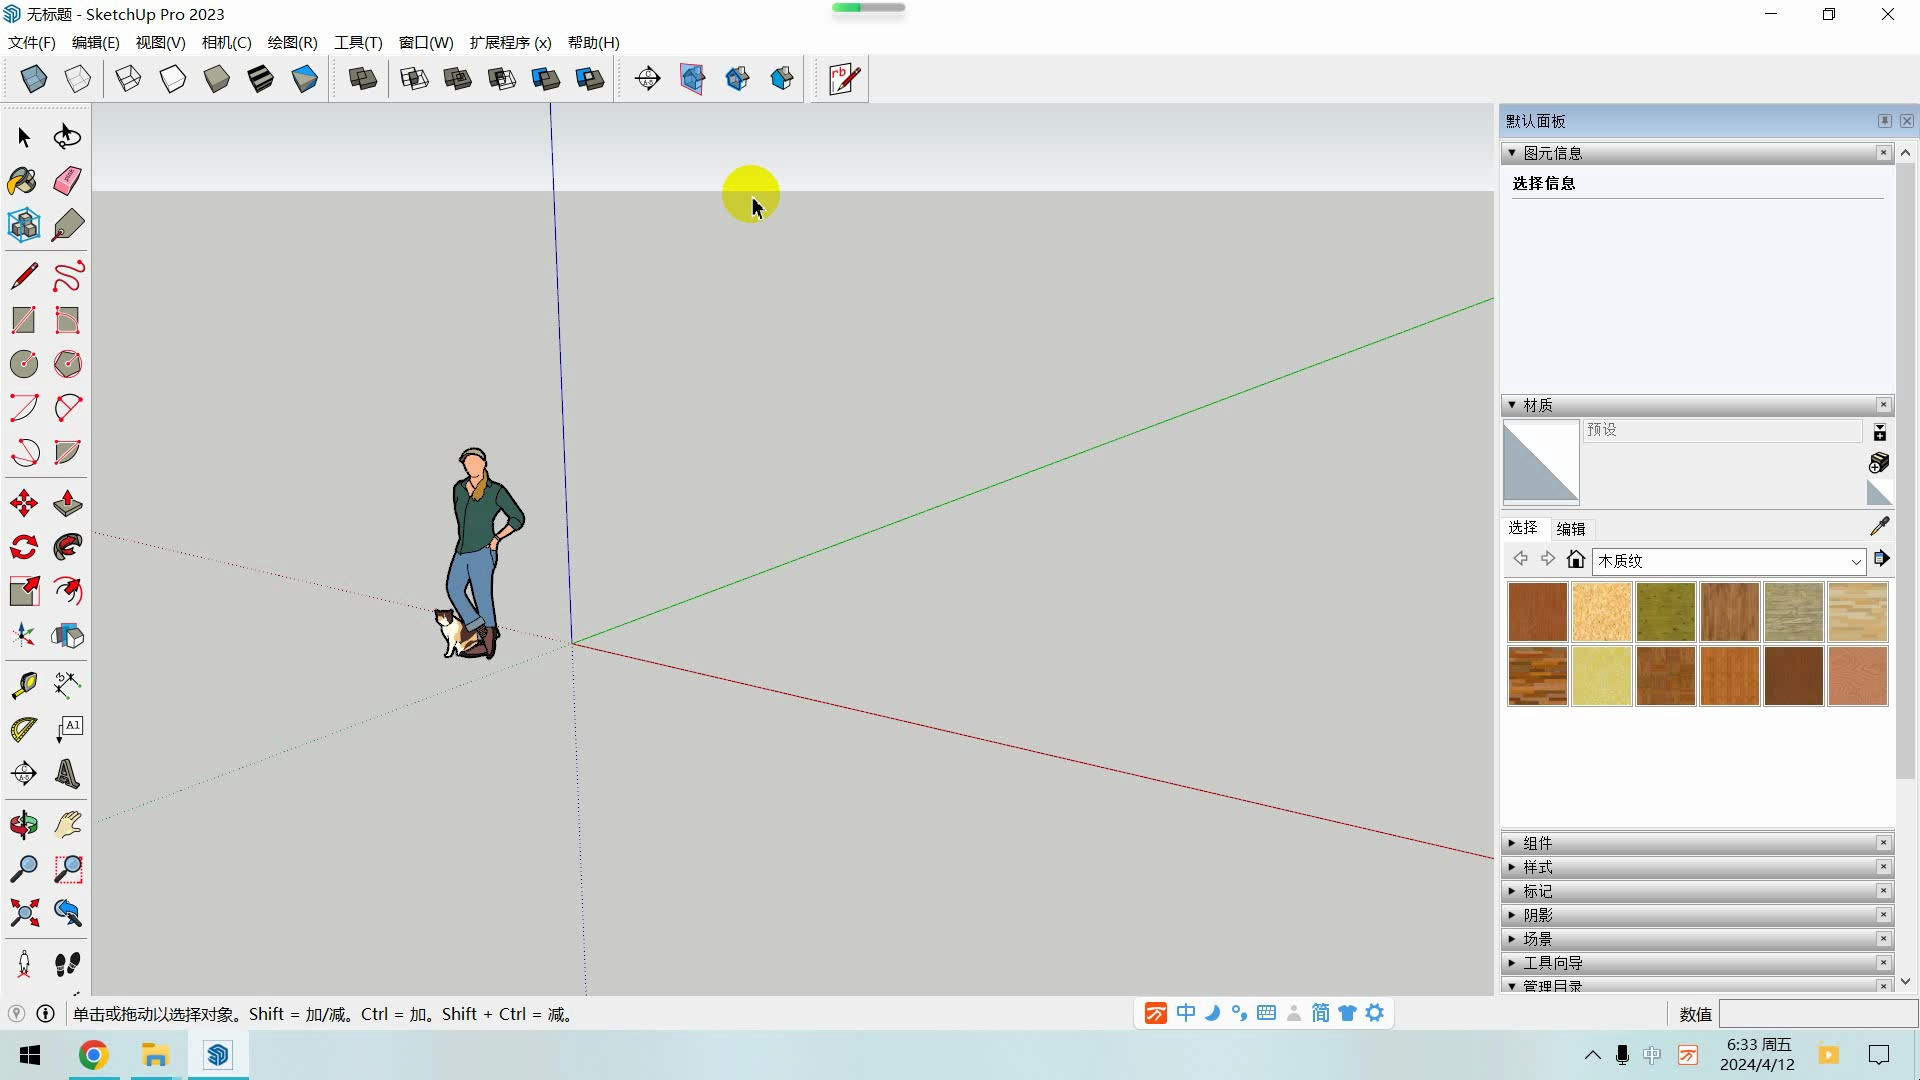Select the green wood texture swatch
The width and height of the screenshot is (1920, 1080).
pos(1665,612)
